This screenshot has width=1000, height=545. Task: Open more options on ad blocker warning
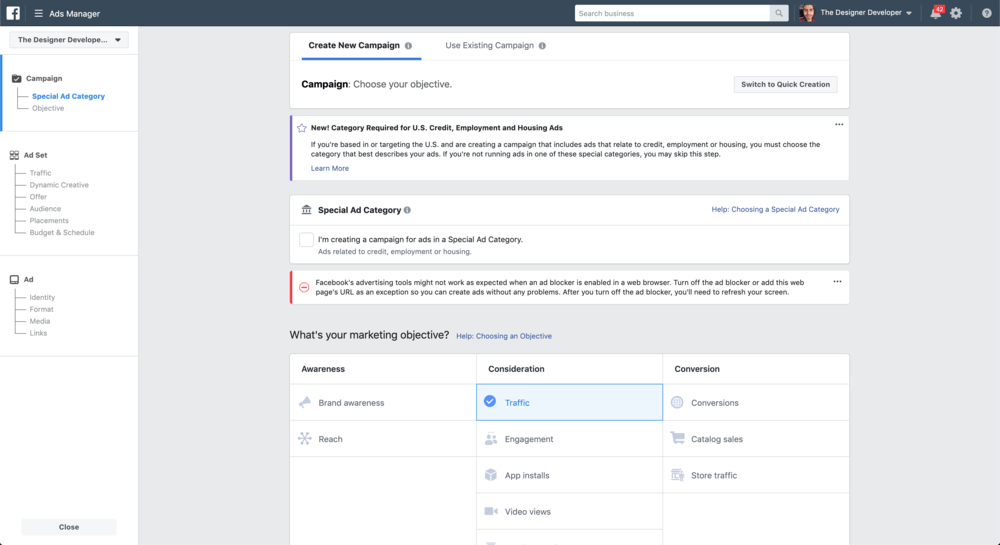pyautogui.click(x=837, y=282)
